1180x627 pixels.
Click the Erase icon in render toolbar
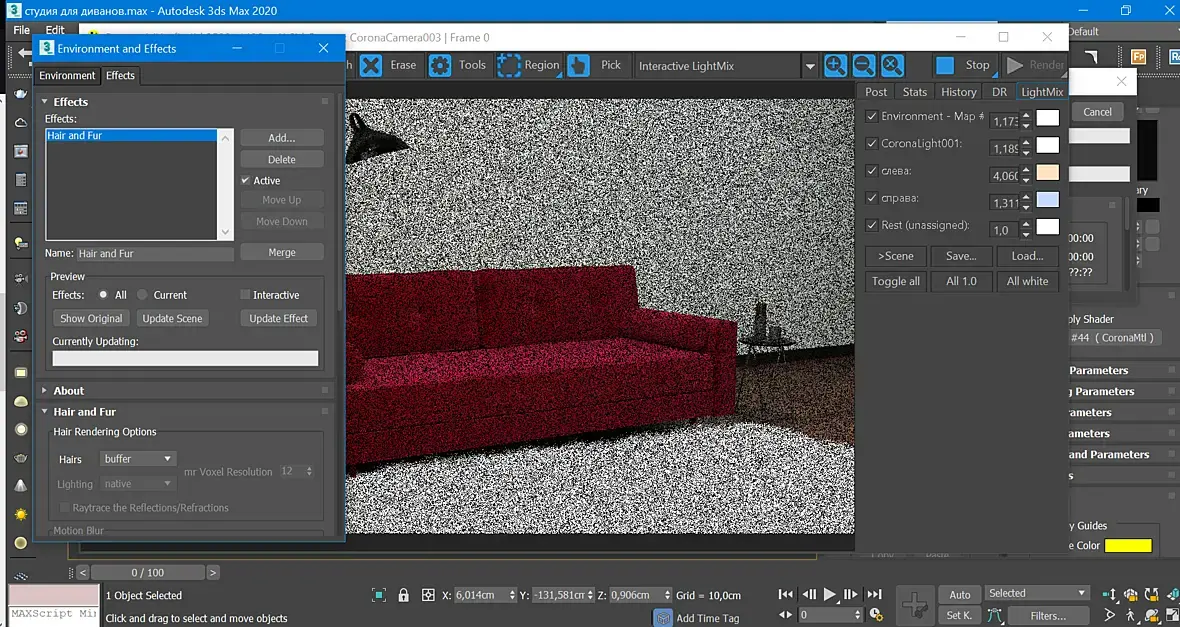(x=370, y=65)
